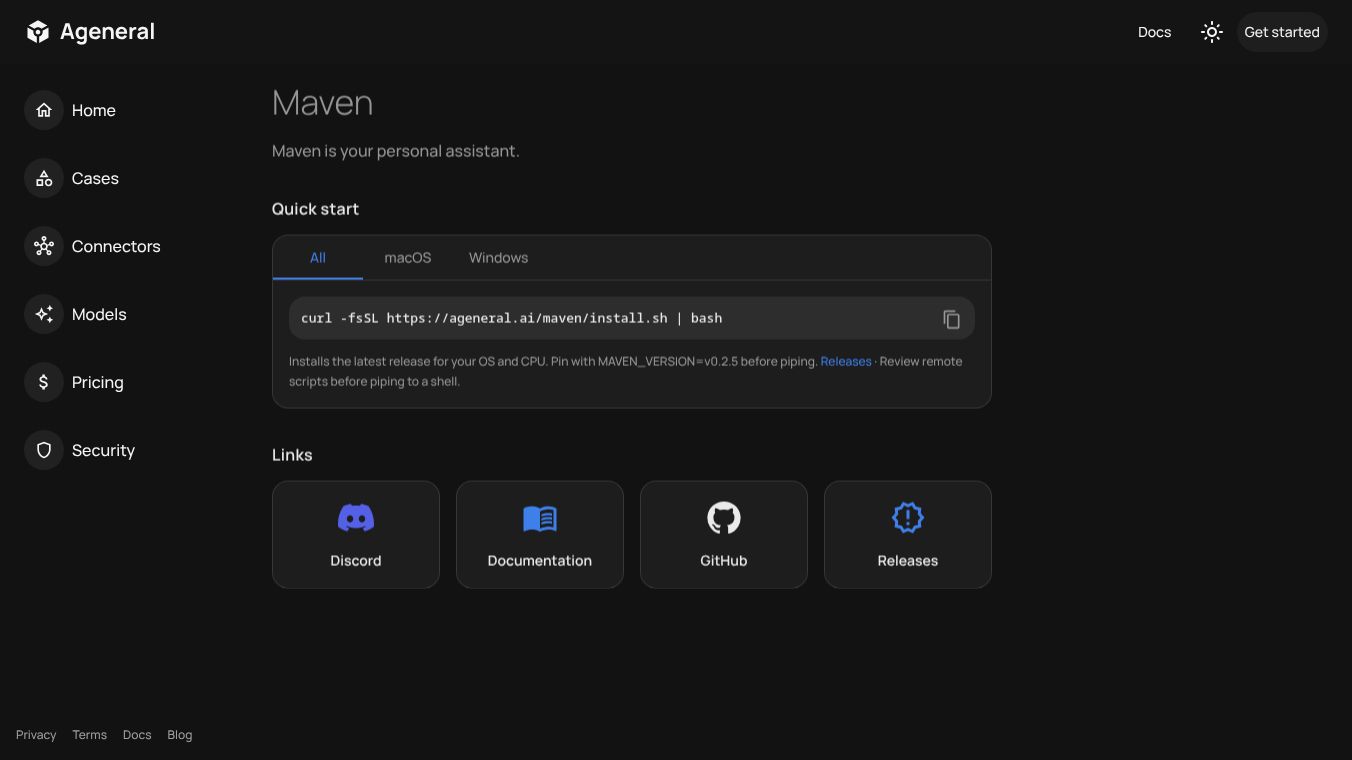The image size is (1352, 760).
Task: Click the GitHub card label
Action: [x=724, y=561]
